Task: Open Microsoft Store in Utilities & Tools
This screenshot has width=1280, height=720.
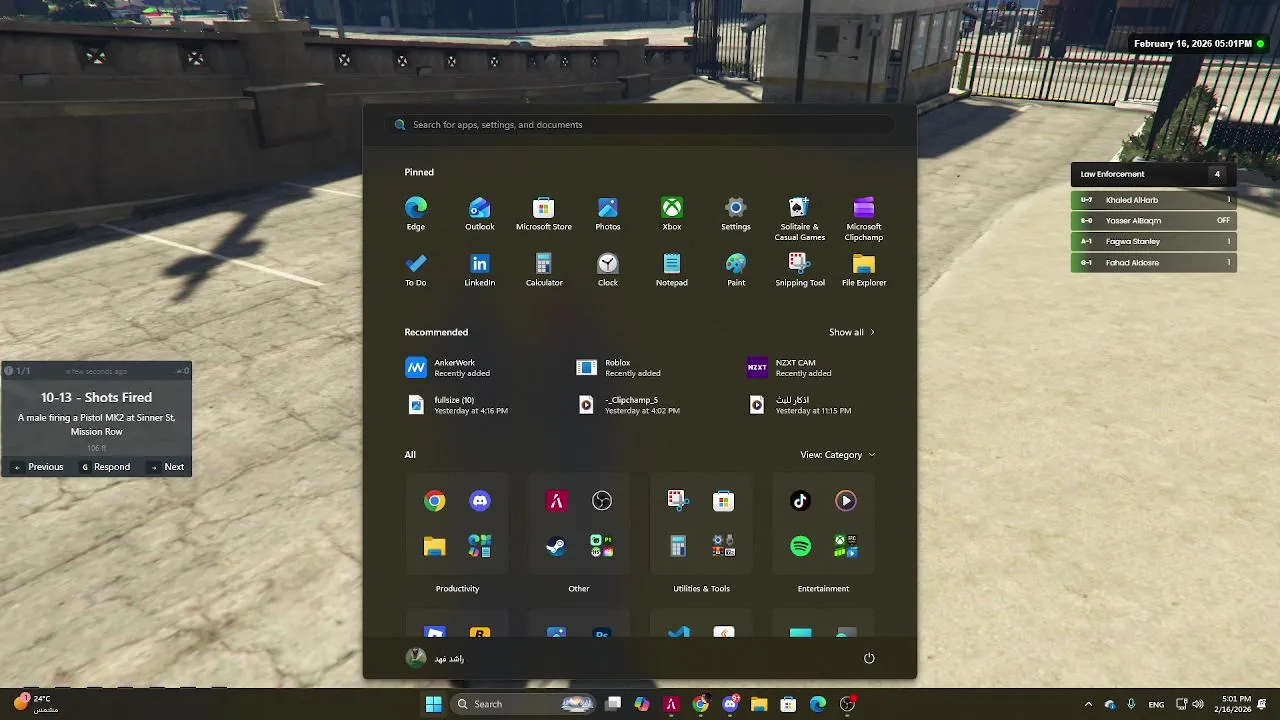Action: pyautogui.click(x=724, y=501)
